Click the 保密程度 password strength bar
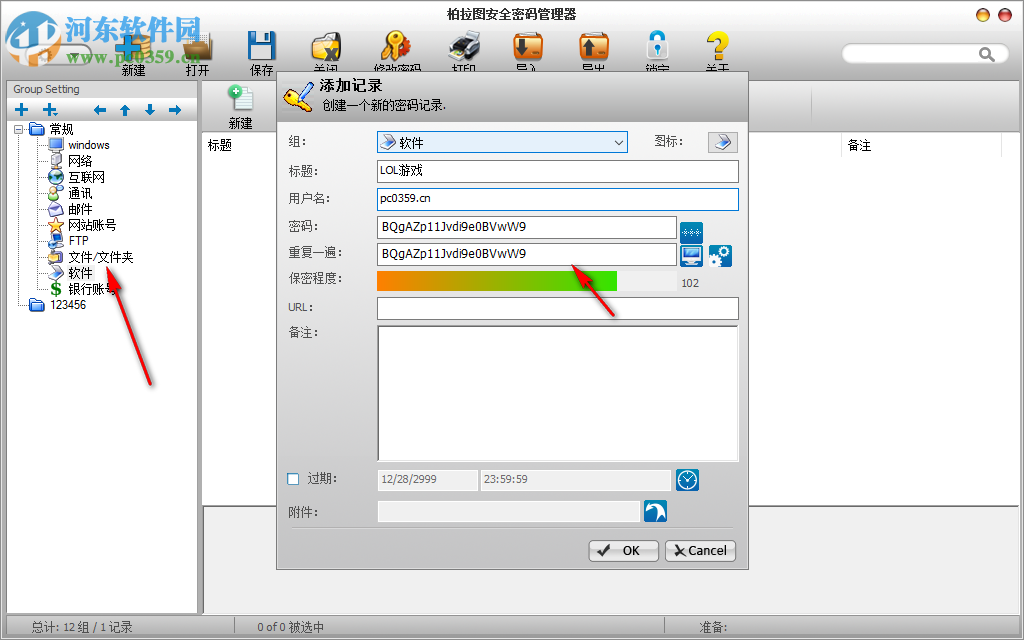Image resolution: width=1024 pixels, height=640 pixels. coord(496,280)
